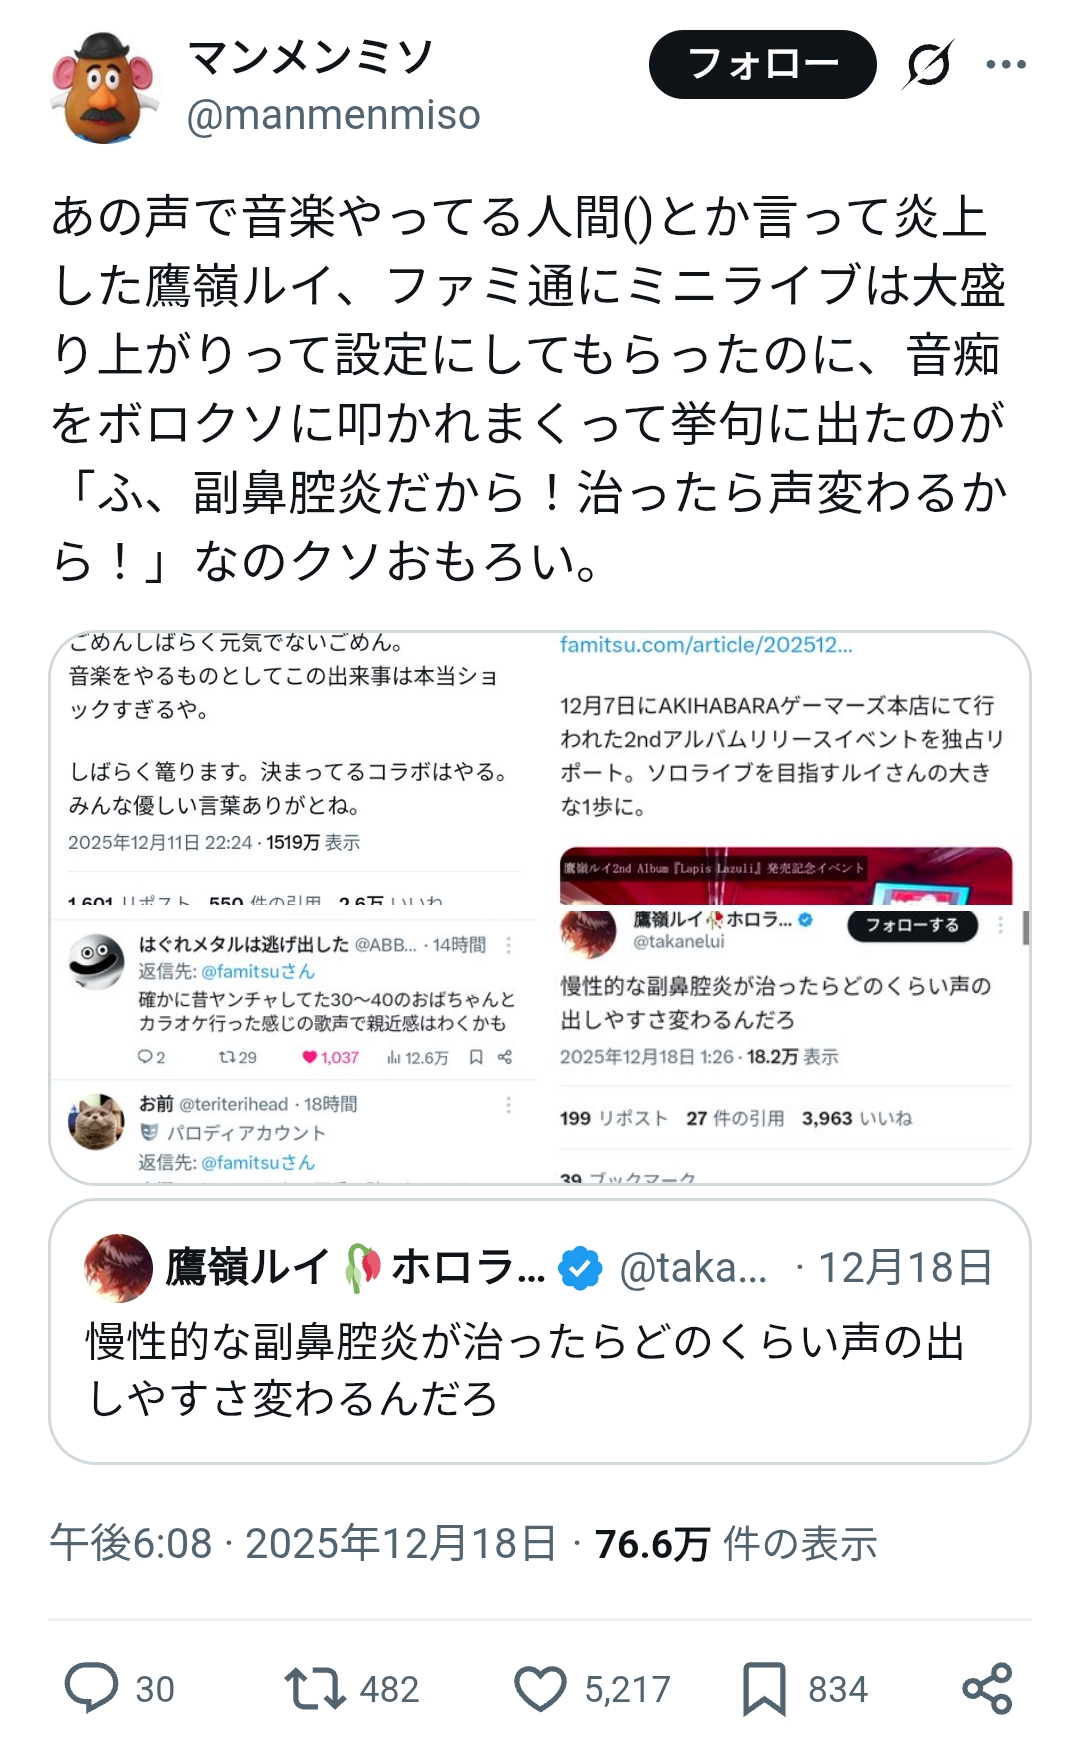This screenshot has height=1738, width=1080.
Task: Click the 5,217 likes count number
Action: (627, 1689)
